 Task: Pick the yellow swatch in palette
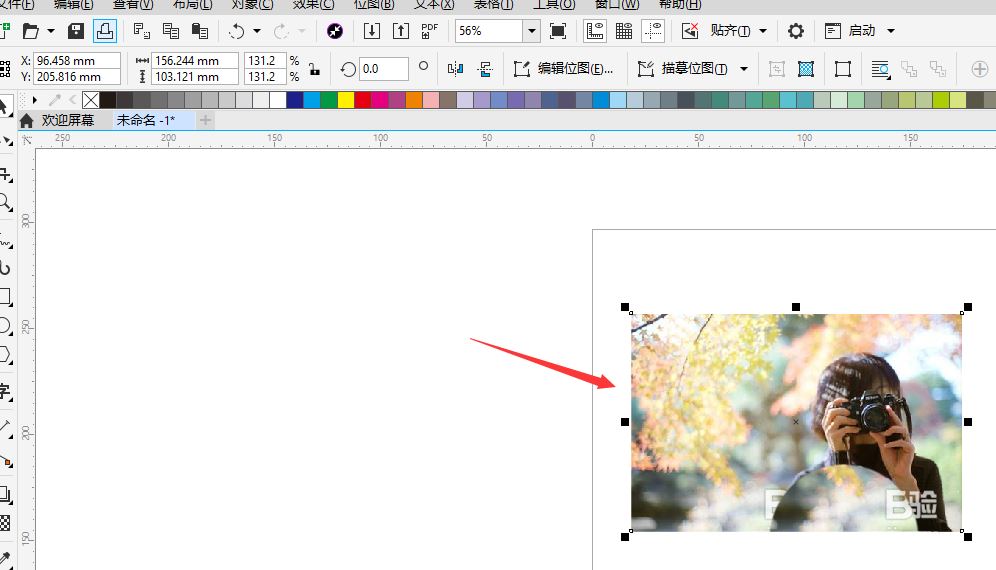[x=346, y=100]
